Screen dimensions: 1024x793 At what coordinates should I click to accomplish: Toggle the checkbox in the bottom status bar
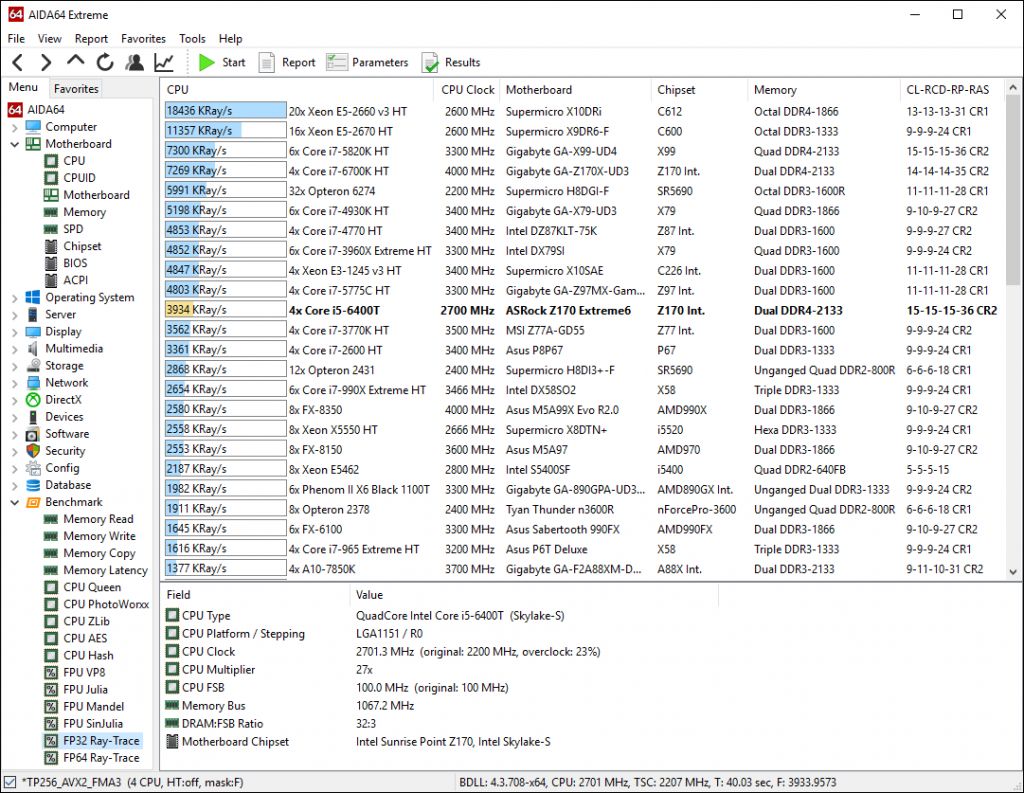tap(9, 782)
